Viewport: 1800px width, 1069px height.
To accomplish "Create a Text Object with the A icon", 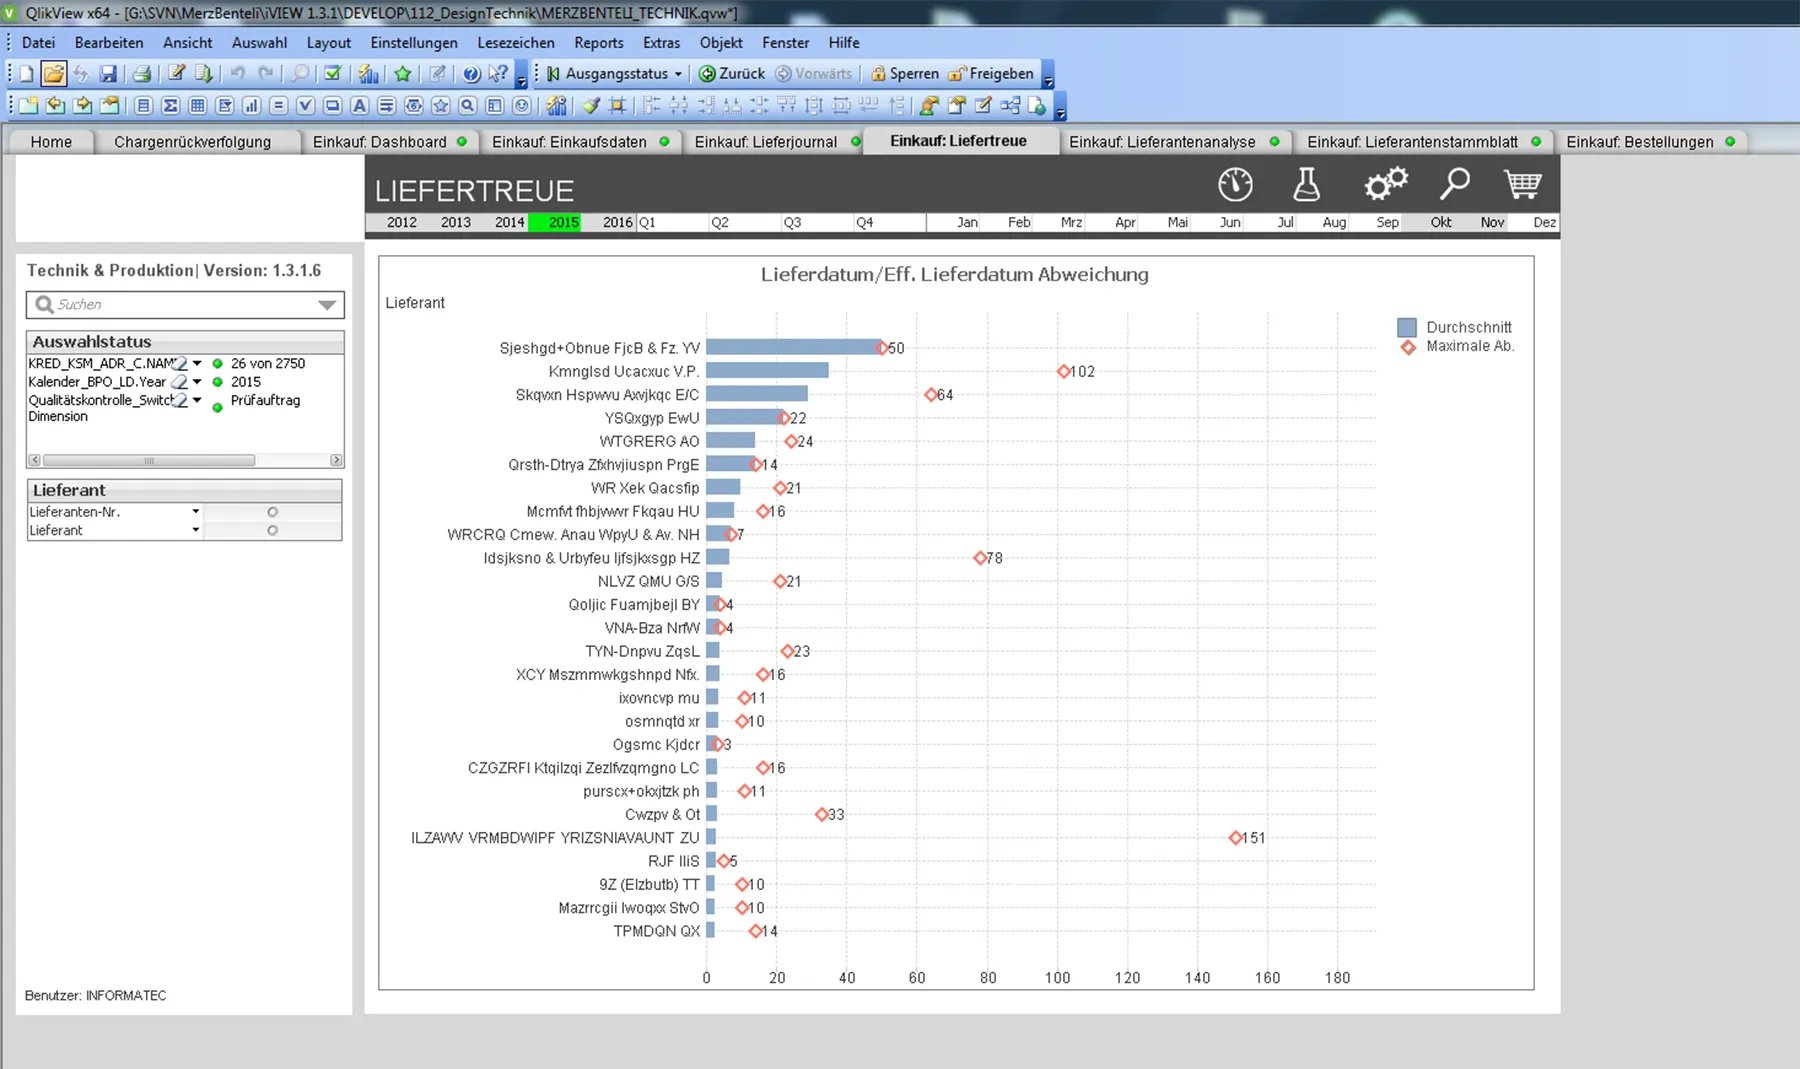I will point(360,105).
